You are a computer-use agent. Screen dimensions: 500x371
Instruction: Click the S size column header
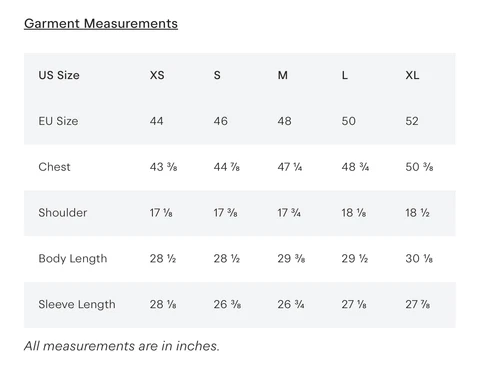[x=217, y=75]
